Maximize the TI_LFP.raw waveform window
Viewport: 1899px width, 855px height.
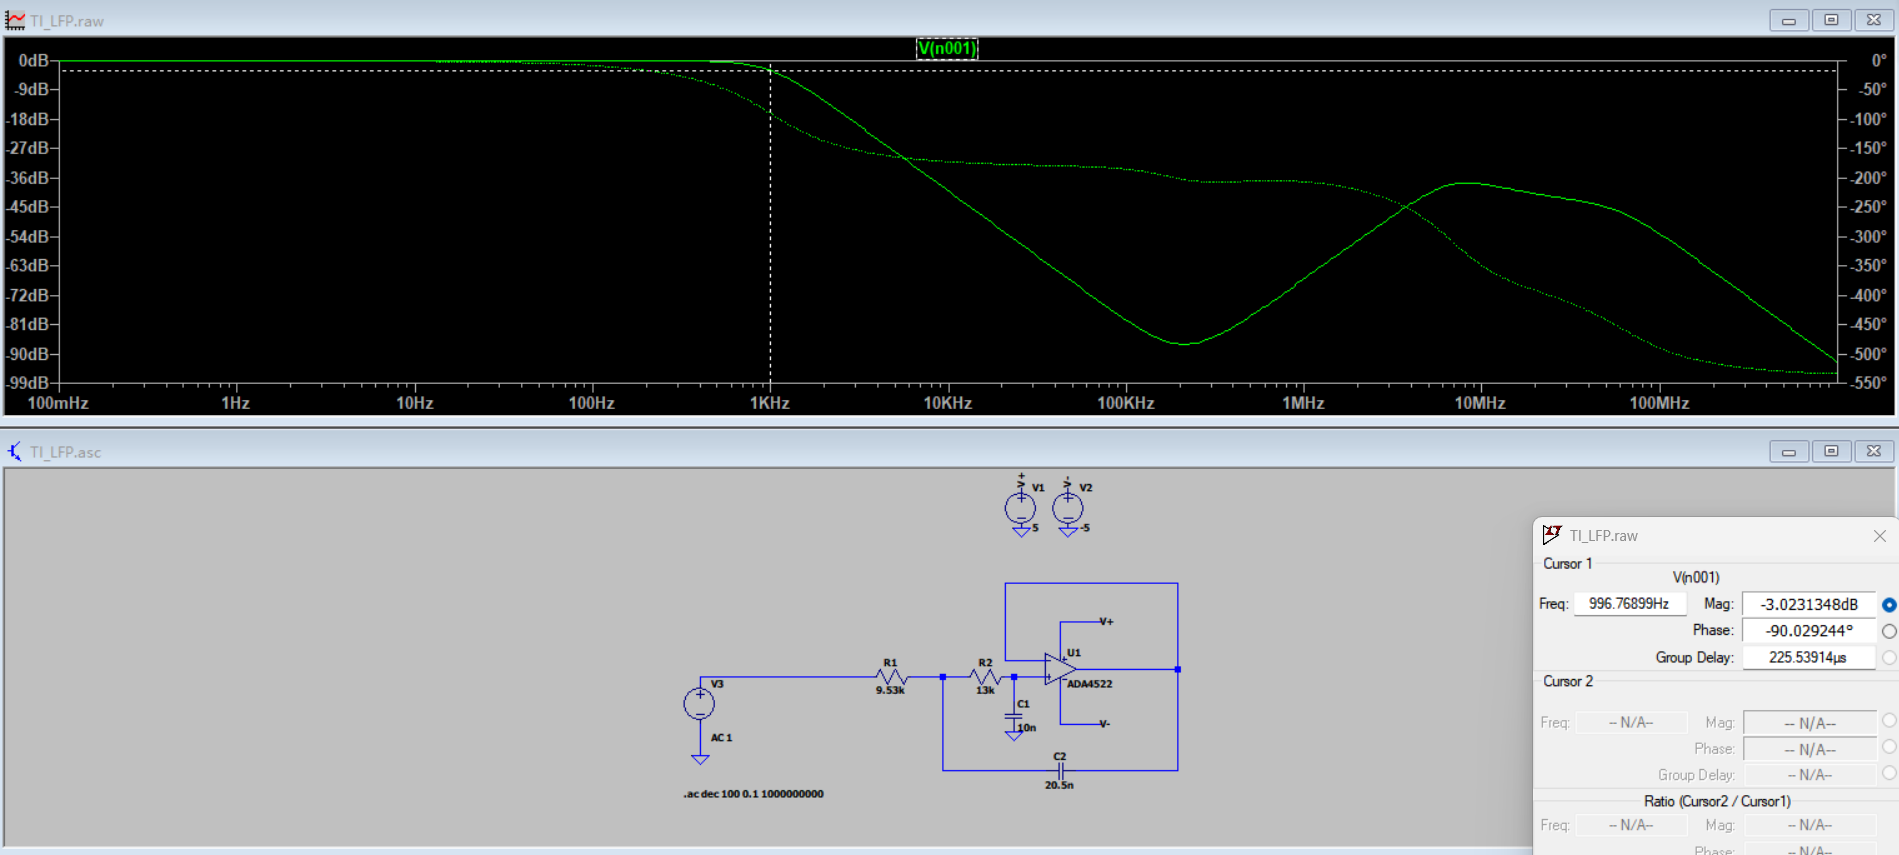1831,20
